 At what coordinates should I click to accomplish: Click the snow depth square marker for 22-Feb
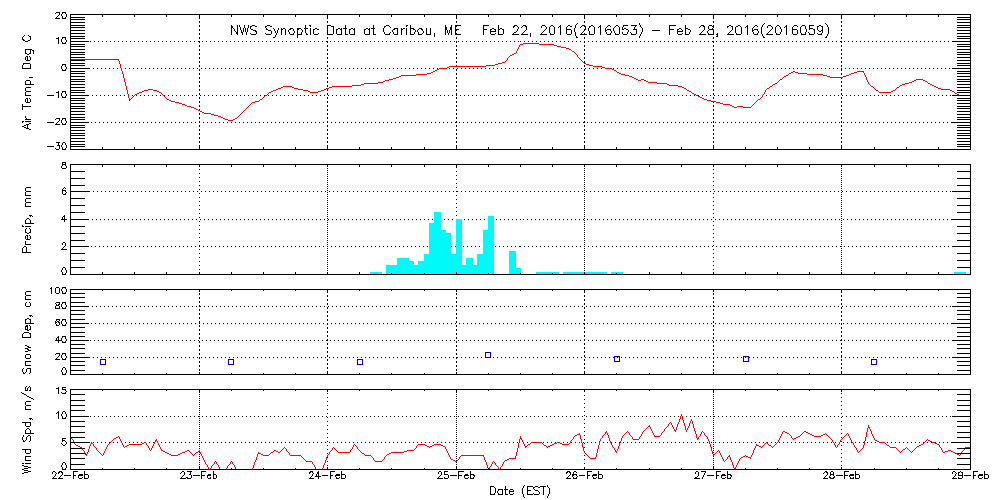pyautogui.click(x=103, y=362)
